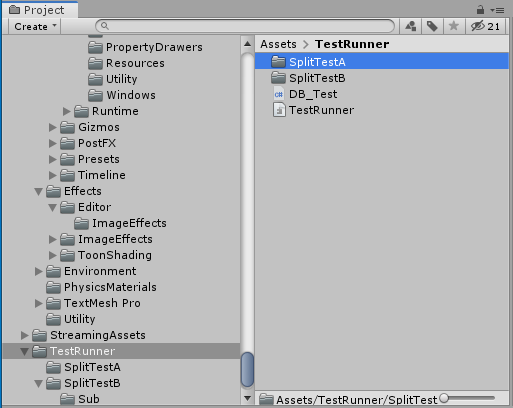Click Assets in the breadcrumb path
This screenshot has width=513, height=408.
click(278, 44)
